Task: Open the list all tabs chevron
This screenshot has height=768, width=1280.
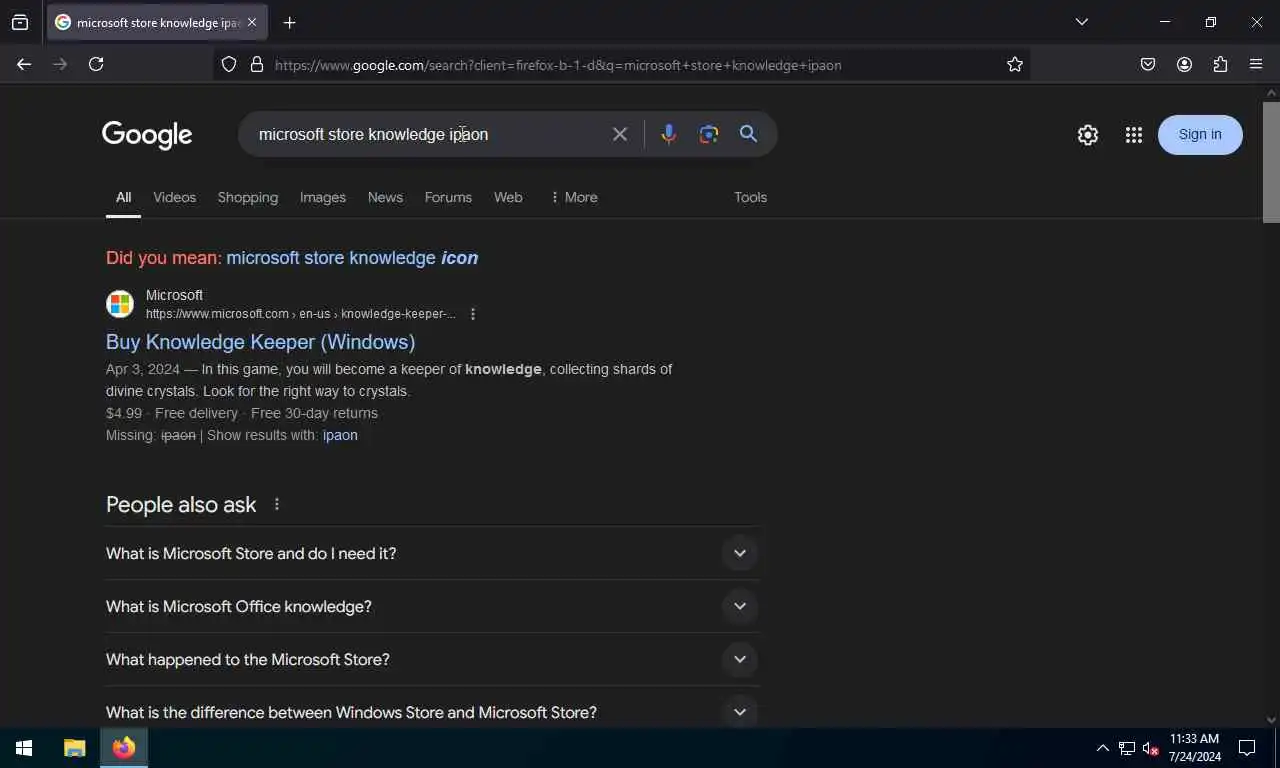Action: click(1081, 22)
